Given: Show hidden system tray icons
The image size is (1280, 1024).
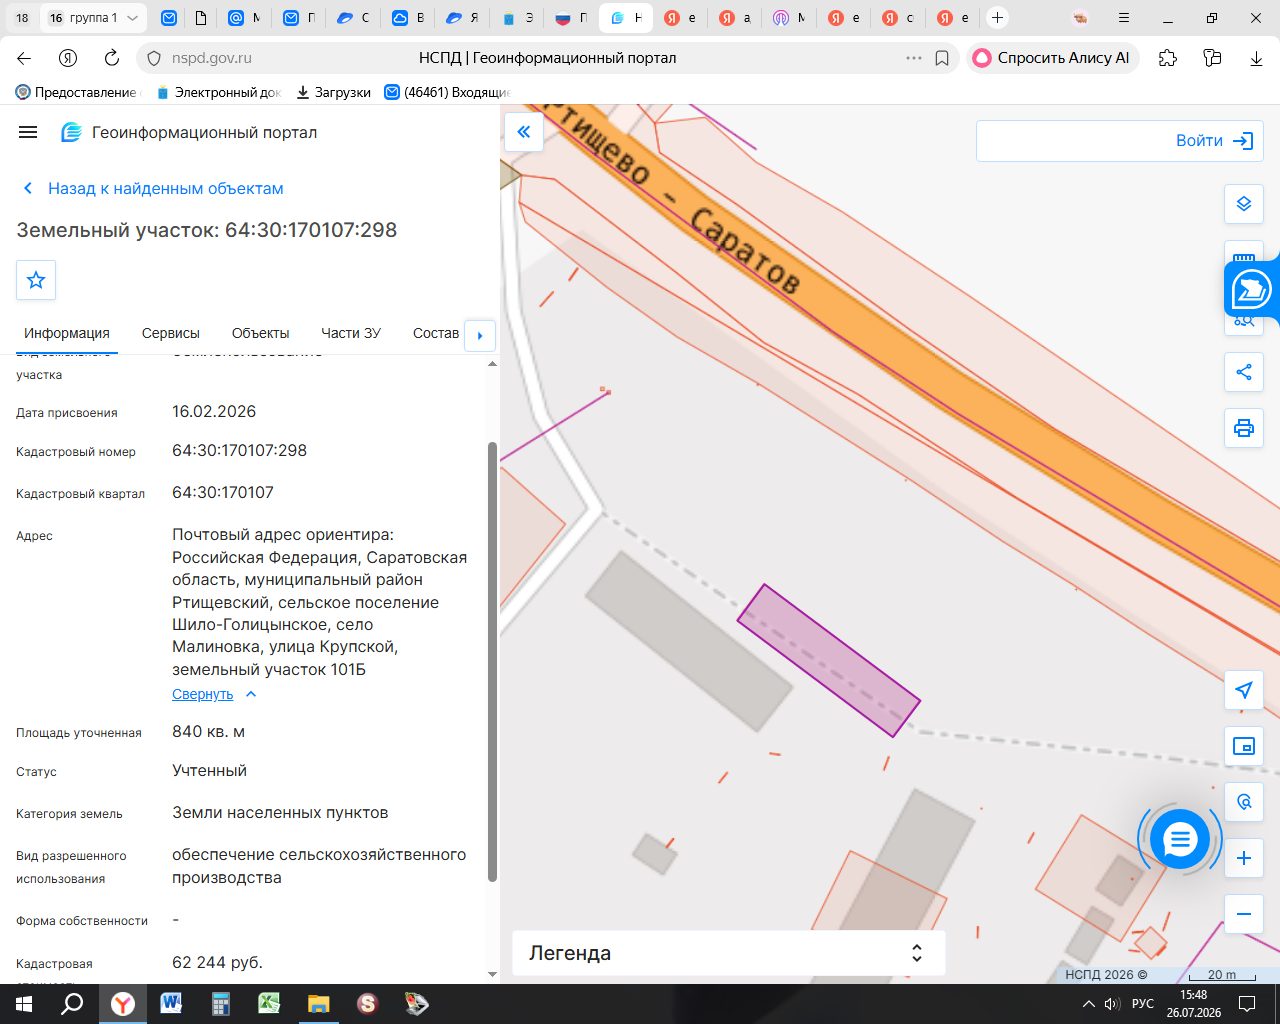Looking at the screenshot, I should [x=1089, y=1003].
